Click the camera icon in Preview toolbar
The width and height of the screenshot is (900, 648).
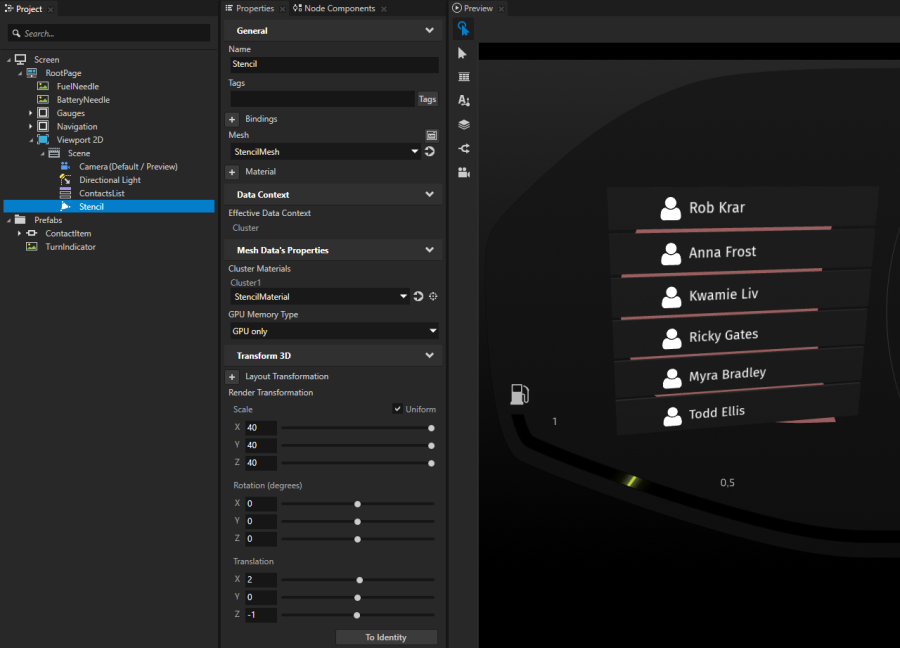463,173
